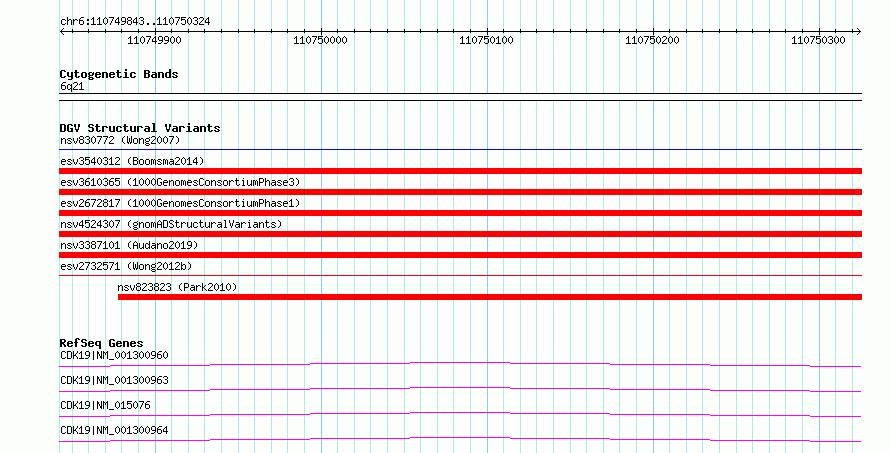This screenshot has width=890, height=453.
Task: Open variant esv3610365 (1000GenomesConsortiumPhase3)
Action: tap(180, 182)
